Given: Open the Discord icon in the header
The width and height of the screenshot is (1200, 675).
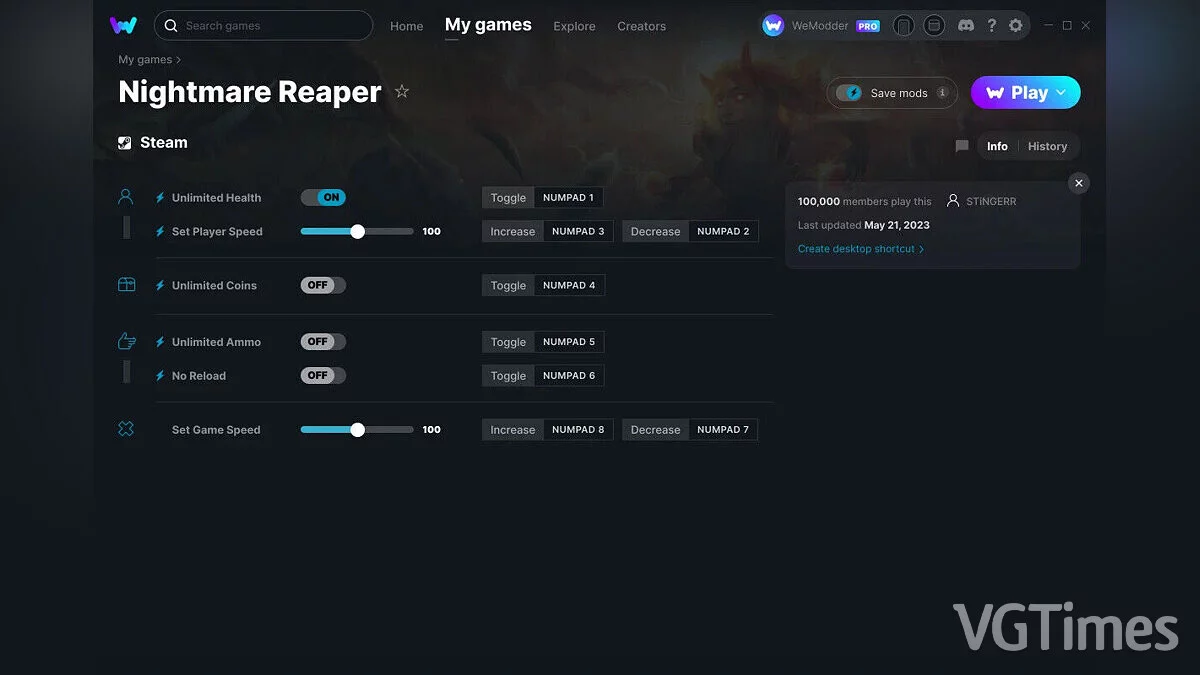Looking at the screenshot, I should (x=966, y=26).
